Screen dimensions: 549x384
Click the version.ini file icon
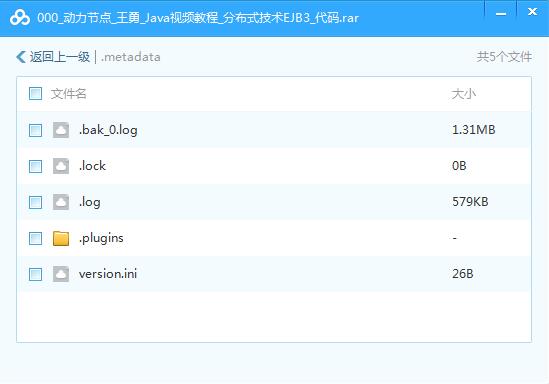[61, 274]
